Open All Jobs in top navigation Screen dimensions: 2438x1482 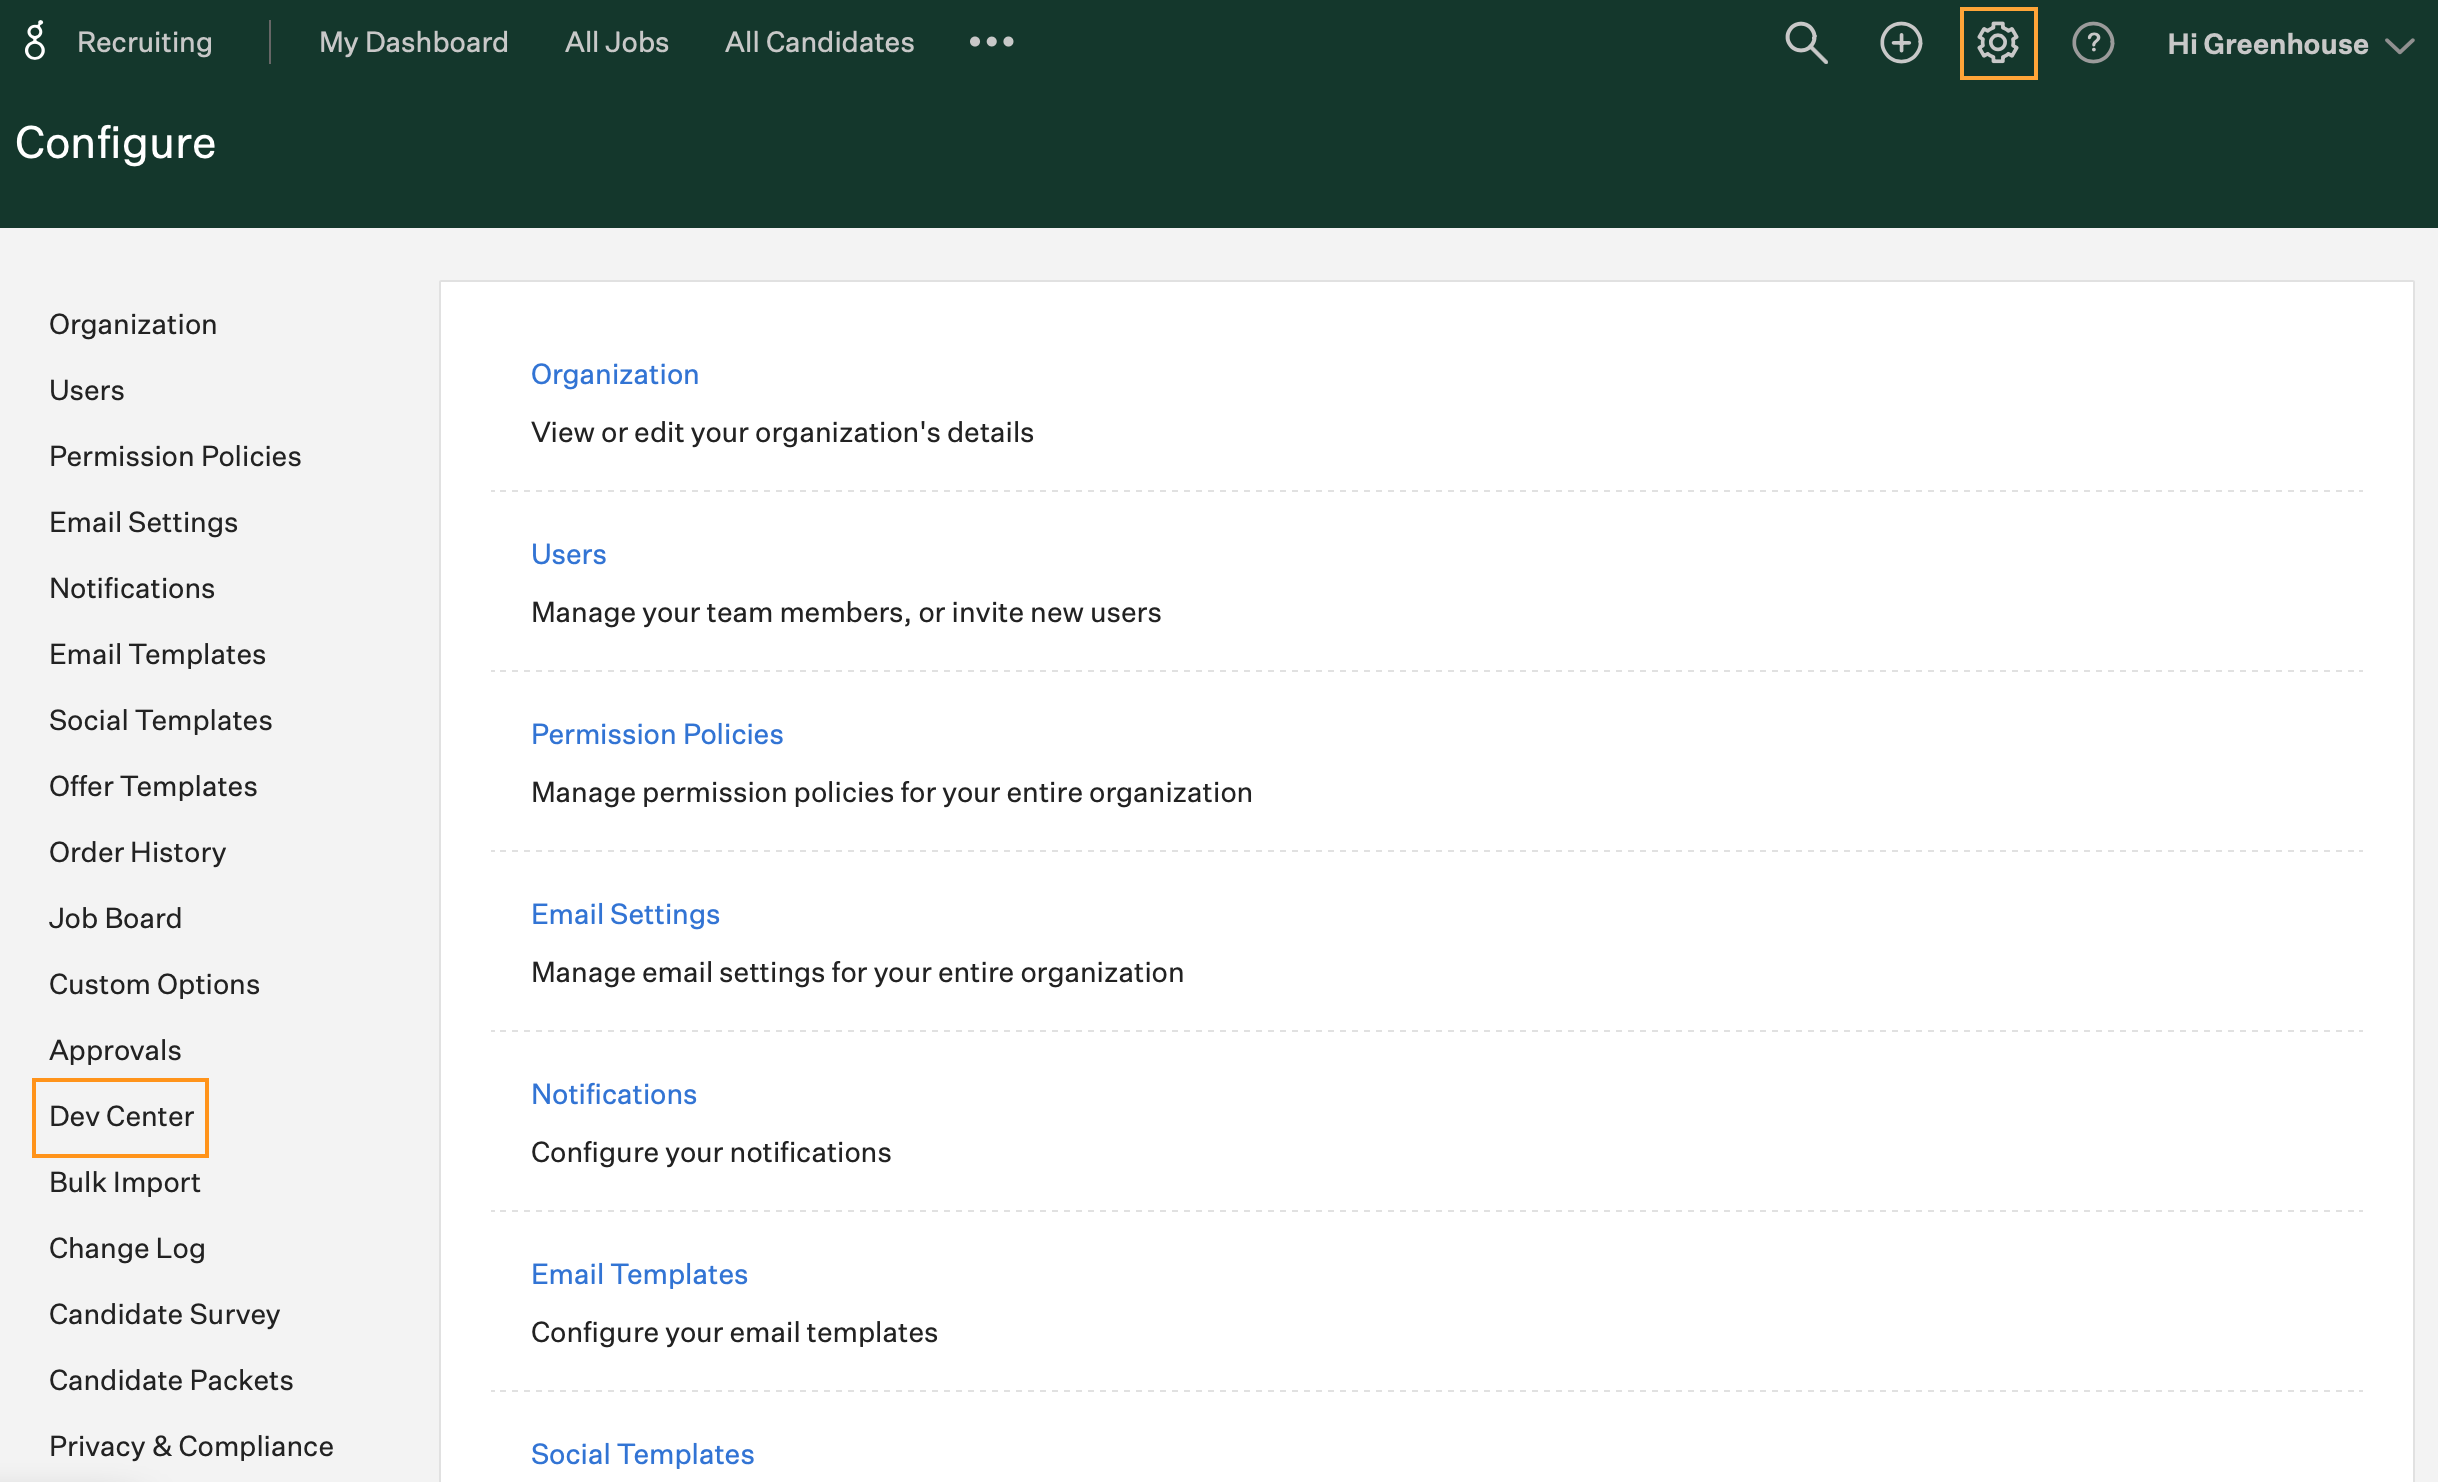(x=616, y=42)
